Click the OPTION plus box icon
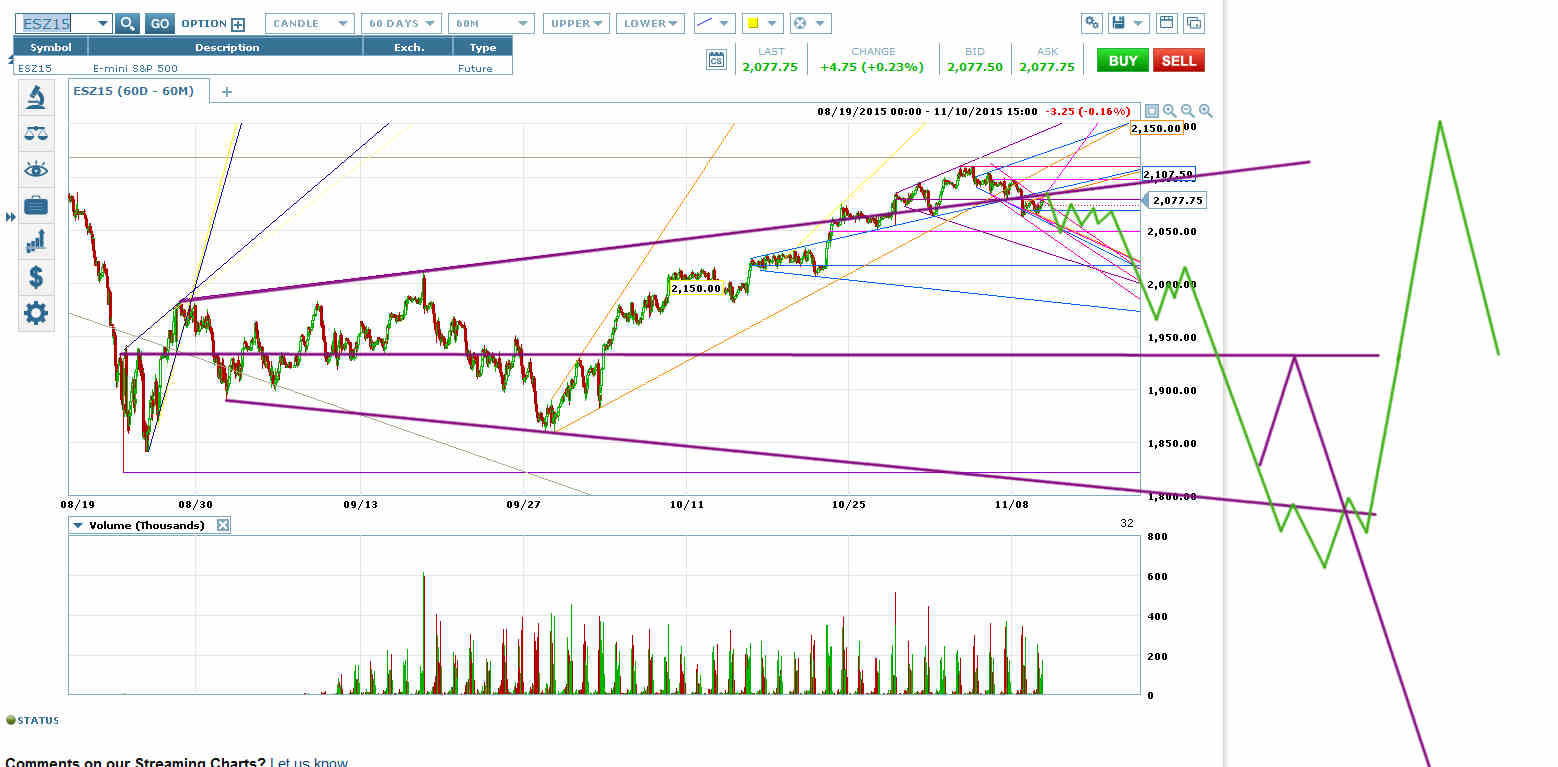 (238, 24)
